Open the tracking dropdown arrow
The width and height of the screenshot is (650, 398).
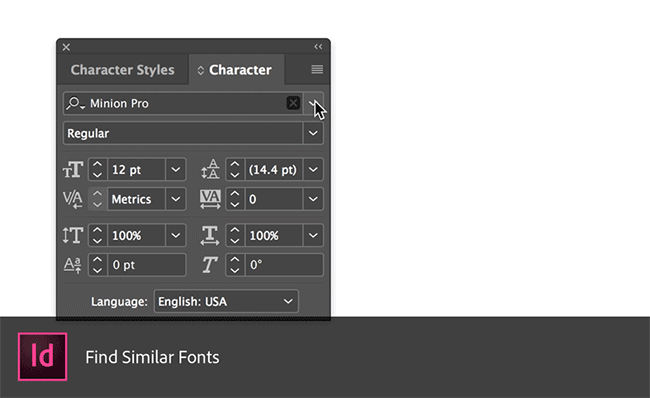tap(313, 199)
